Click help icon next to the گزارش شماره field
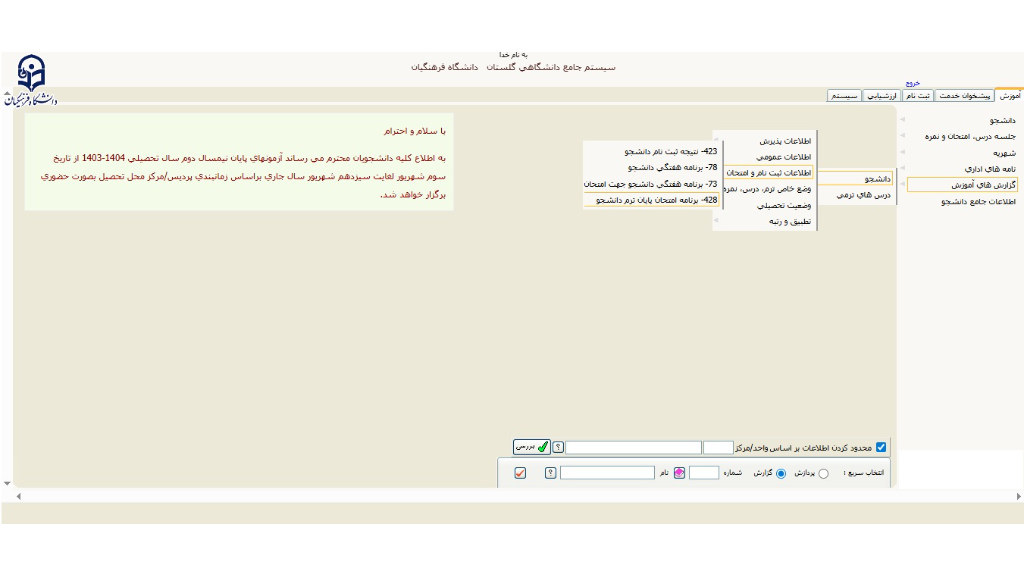The image size is (1024, 576). point(548,472)
